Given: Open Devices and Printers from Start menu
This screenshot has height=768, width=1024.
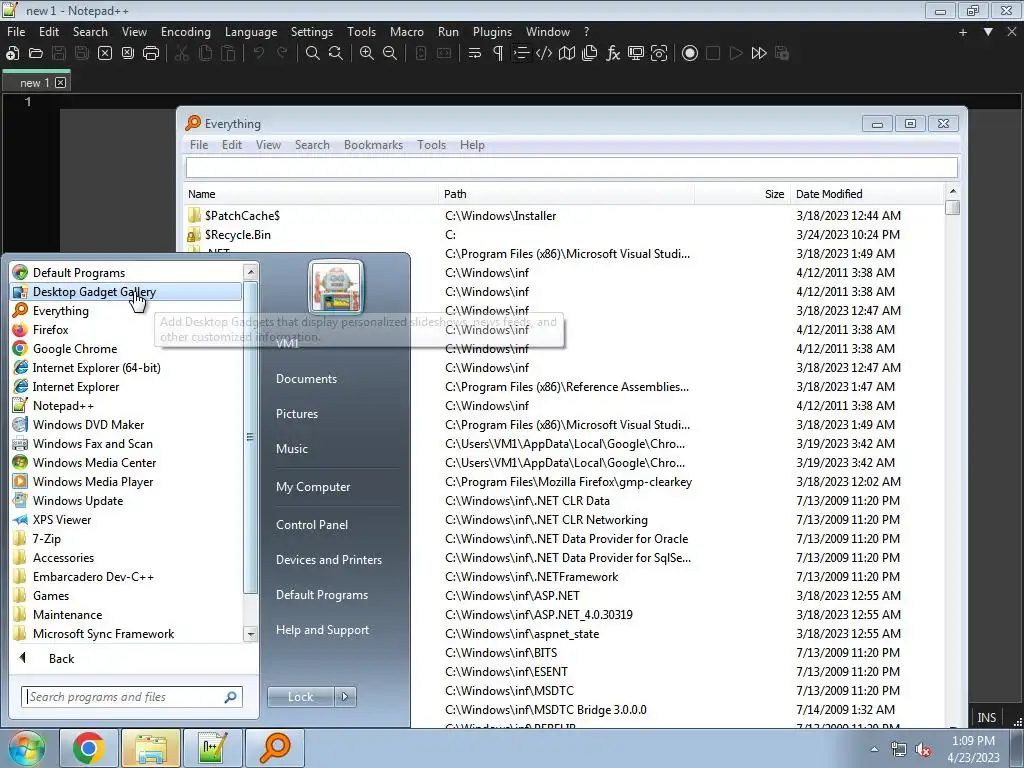Looking at the screenshot, I should point(328,560).
